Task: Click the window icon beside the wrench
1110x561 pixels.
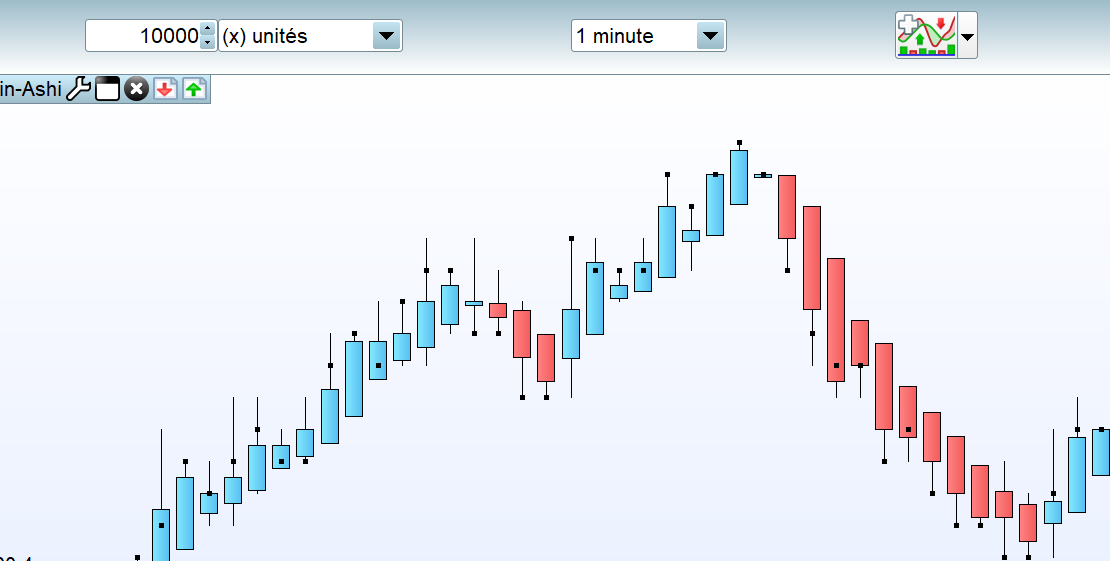Action: 107,89
